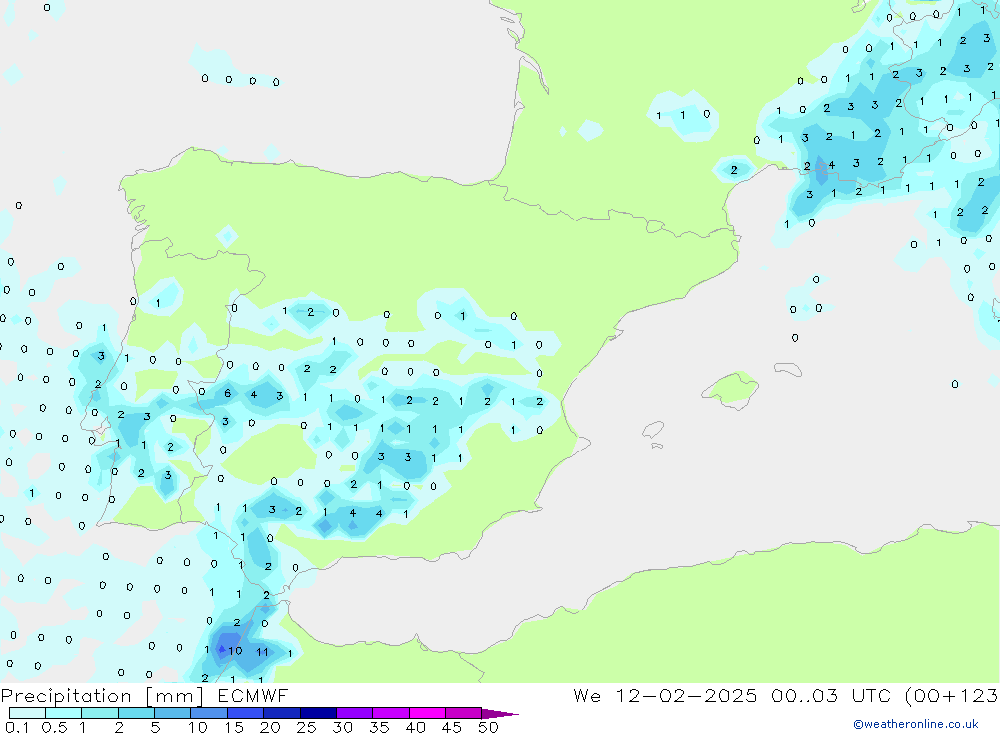Click the 35–40 mm legend swatch
The image size is (1000, 733).
[391, 713]
